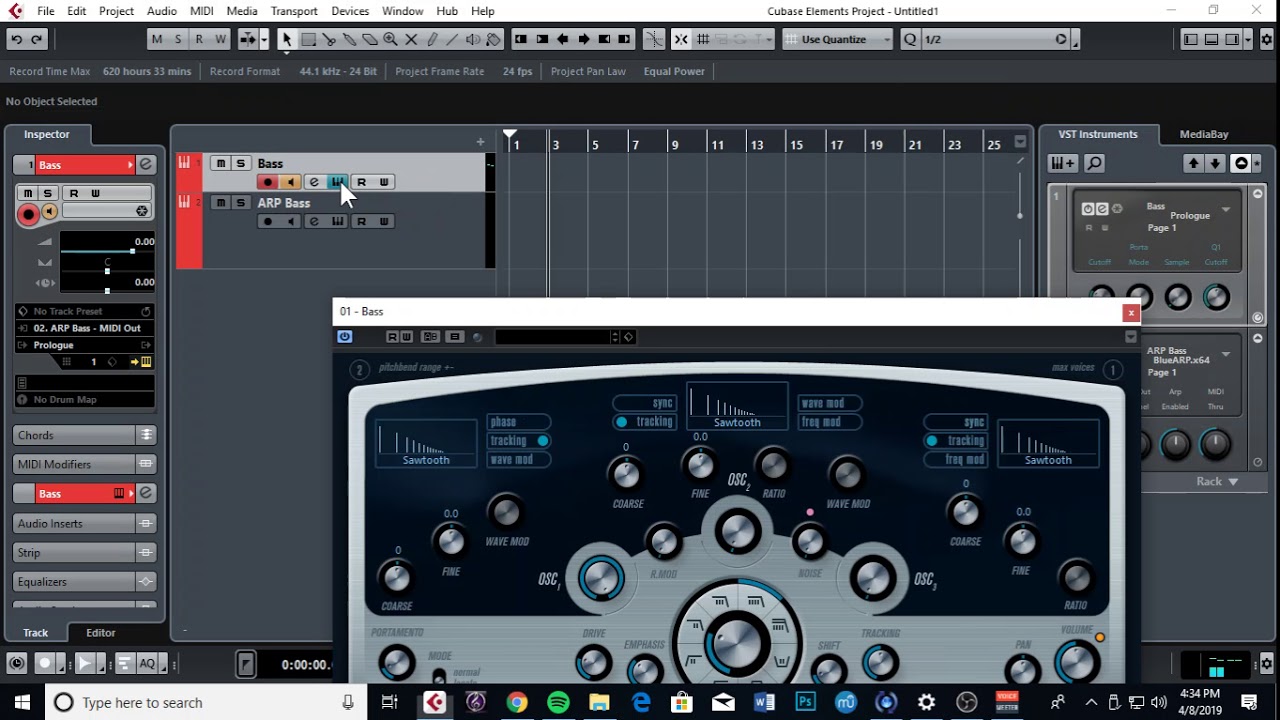Open Cubase from the Windows taskbar
The width and height of the screenshot is (1280, 720).
point(434,702)
